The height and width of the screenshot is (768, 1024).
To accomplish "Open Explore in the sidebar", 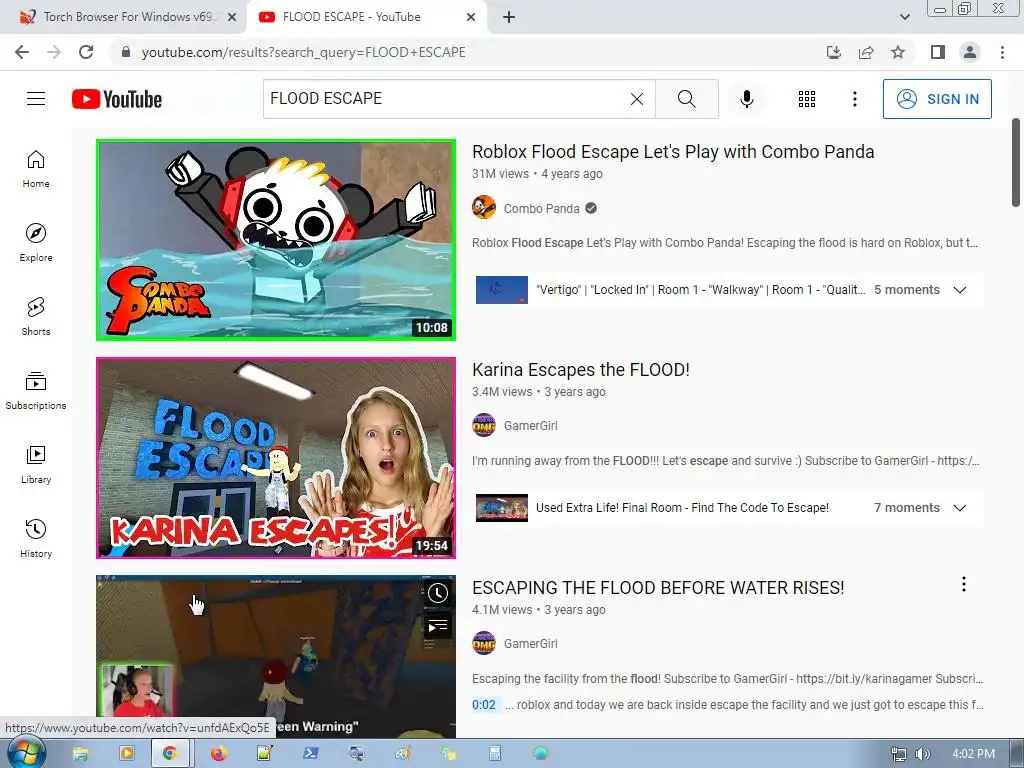I will [x=36, y=243].
